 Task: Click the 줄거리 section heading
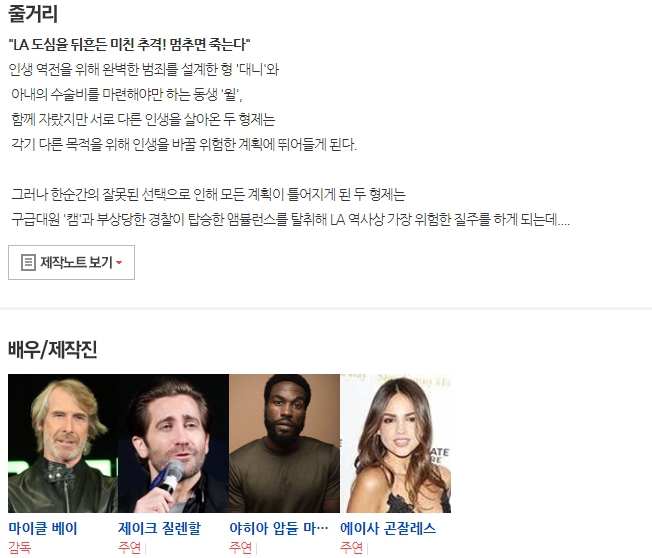tap(33, 14)
